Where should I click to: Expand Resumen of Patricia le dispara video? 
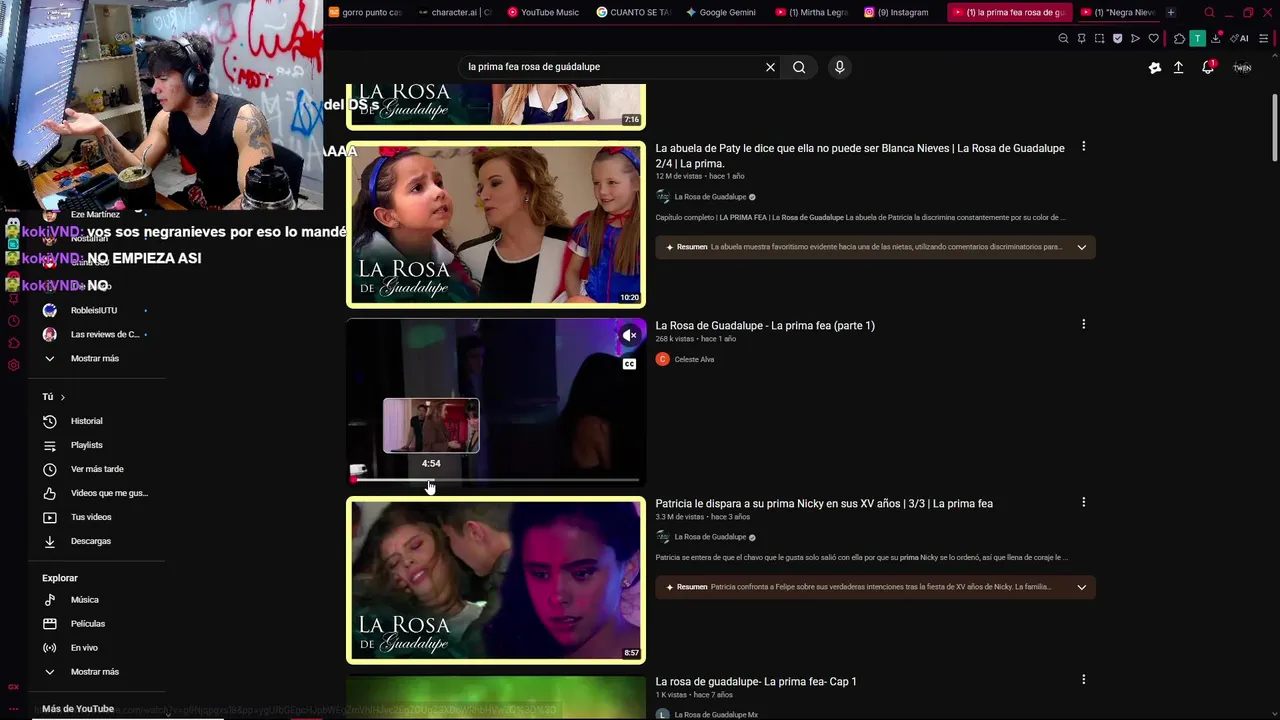click(1081, 587)
